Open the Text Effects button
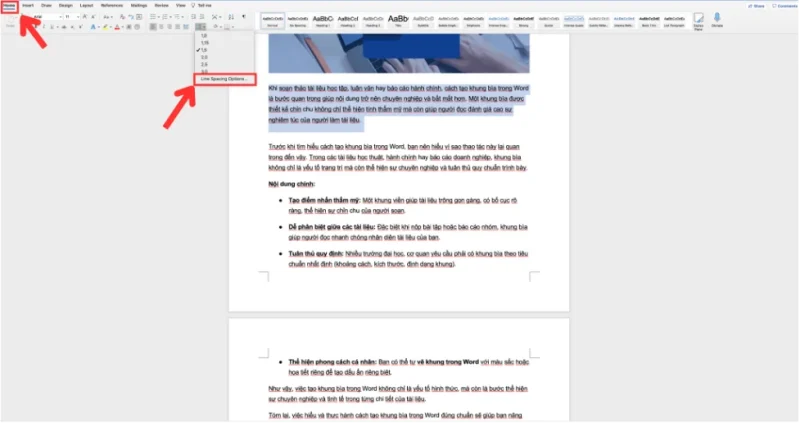 point(93,27)
